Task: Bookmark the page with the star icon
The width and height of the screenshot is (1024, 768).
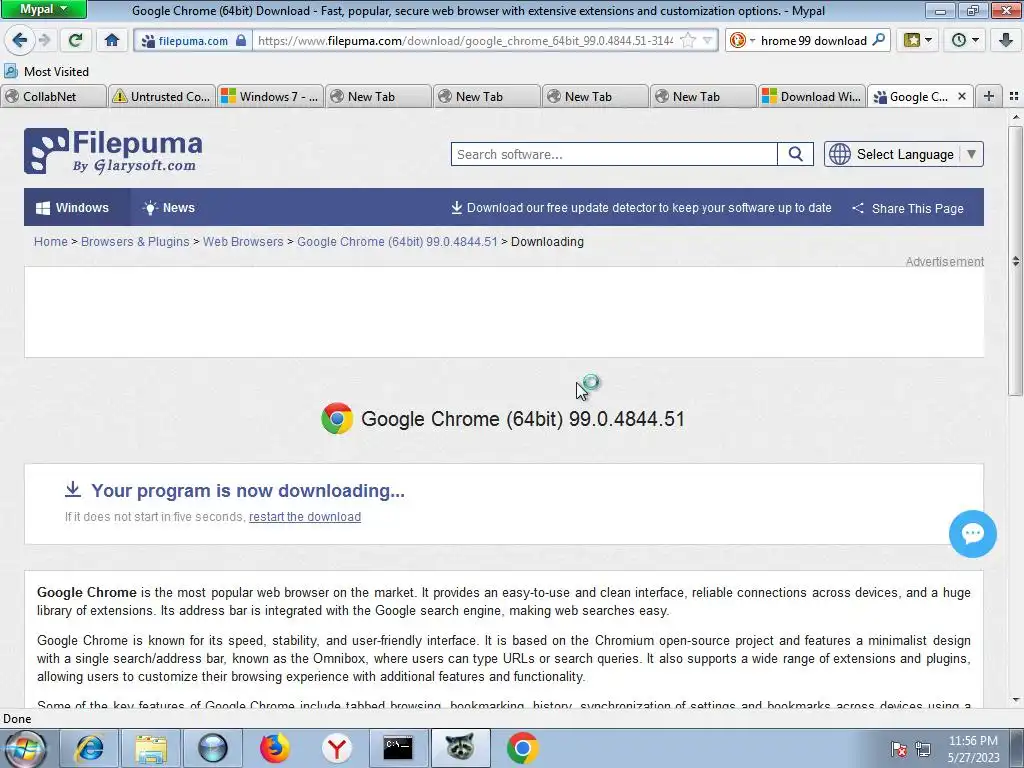Action: (688, 40)
